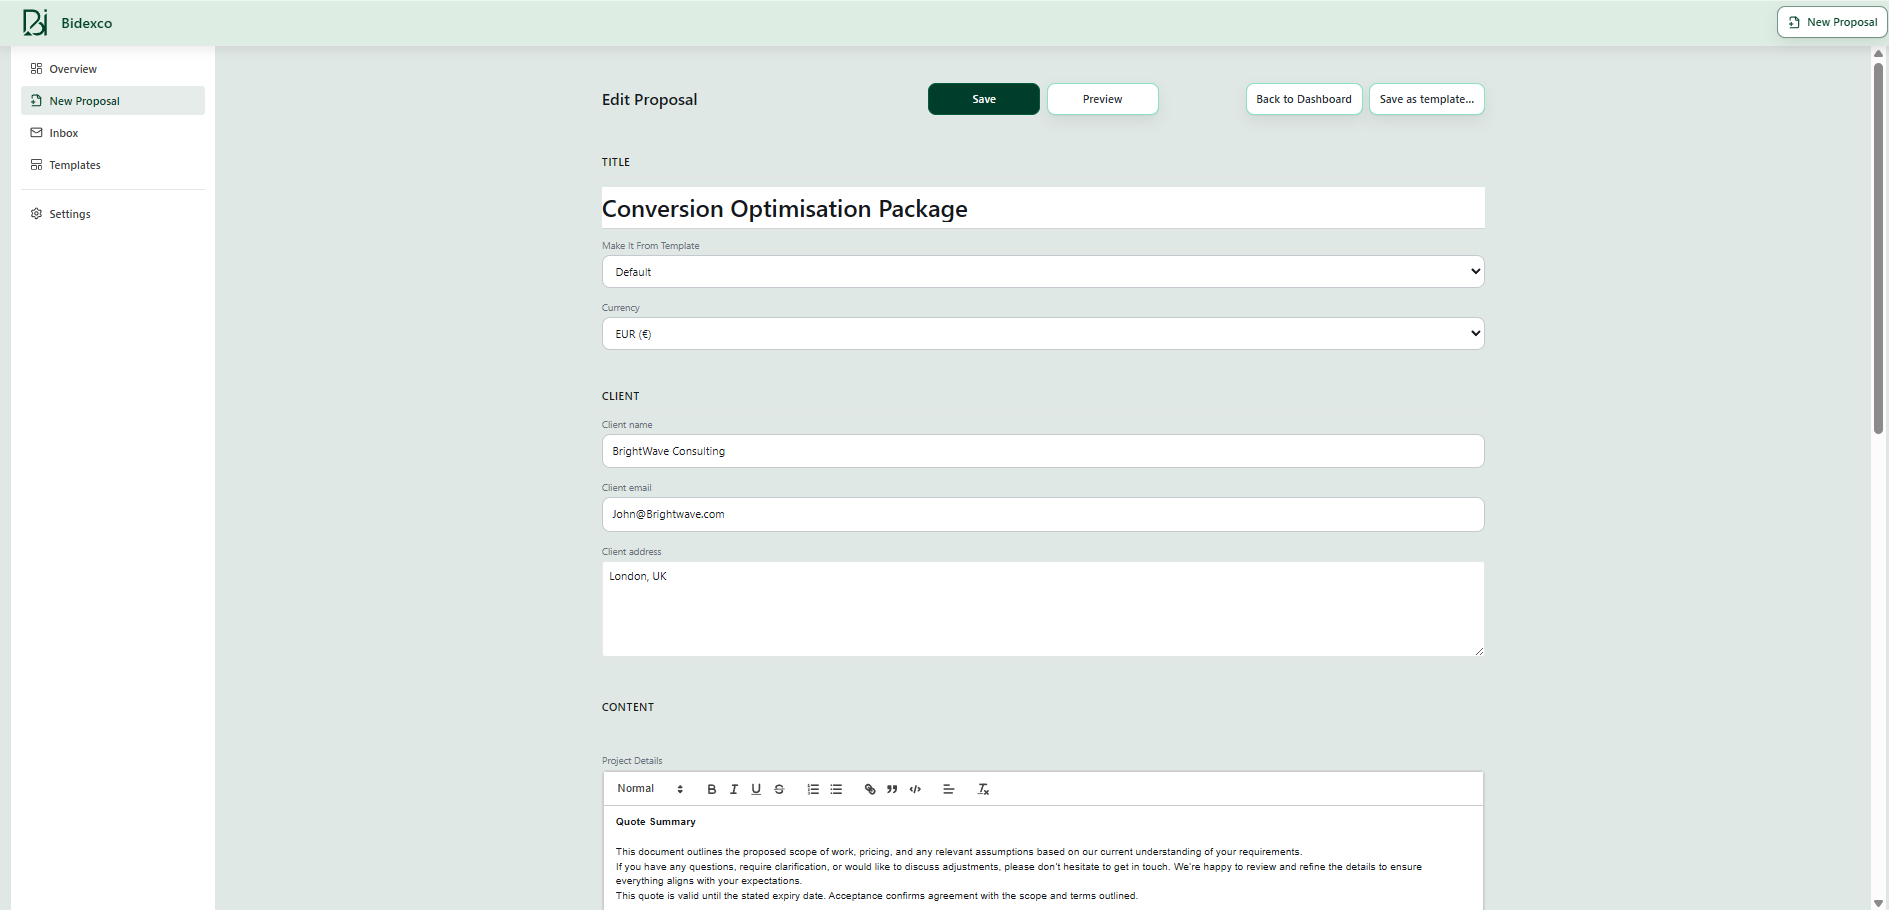
Task: Click the CLIENT section label
Action: (x=621, y=396)
